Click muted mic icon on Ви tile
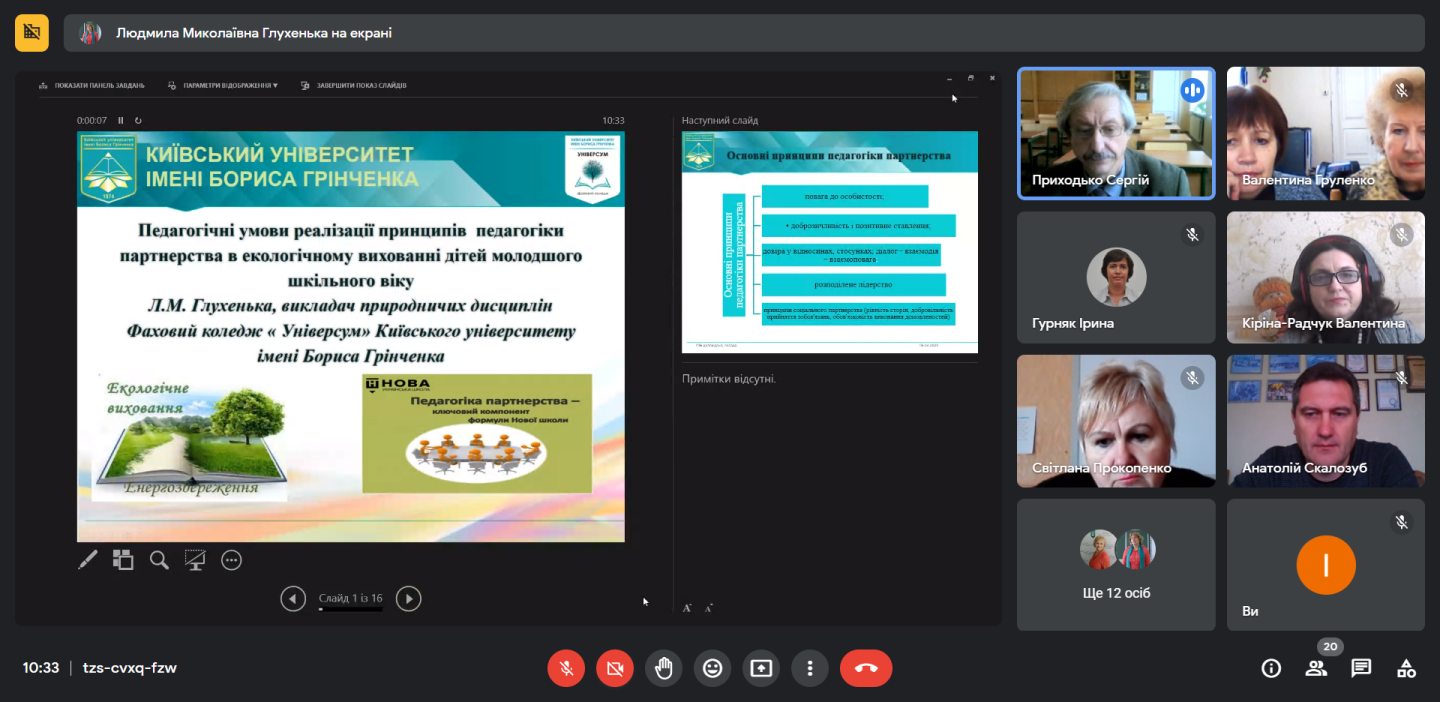The height and width of the screenshot is (702, 1440). (x=1401, y=522)
